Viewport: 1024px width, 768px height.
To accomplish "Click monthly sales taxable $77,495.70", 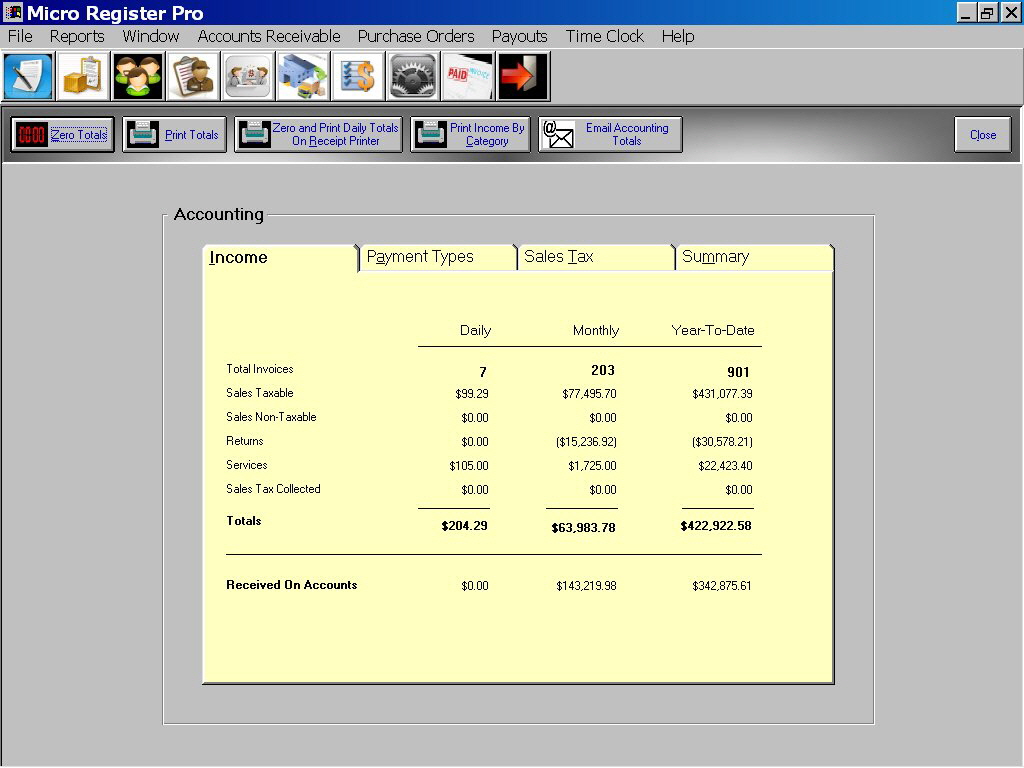I will (x=589, y=394).
